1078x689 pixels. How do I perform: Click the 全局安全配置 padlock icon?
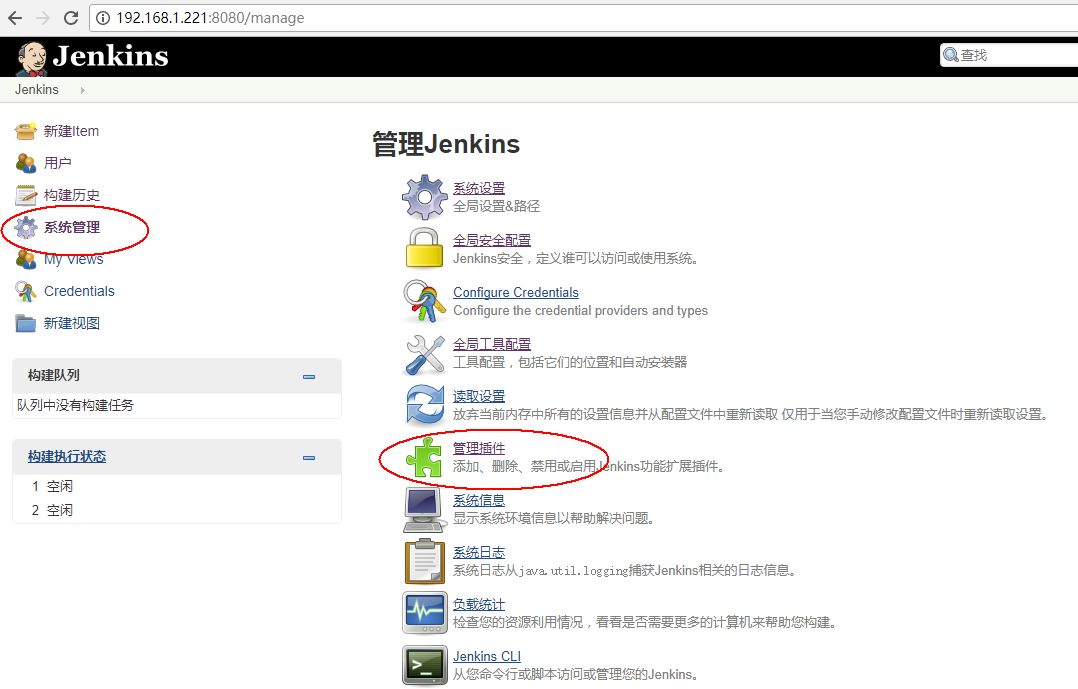click(425, 248)
